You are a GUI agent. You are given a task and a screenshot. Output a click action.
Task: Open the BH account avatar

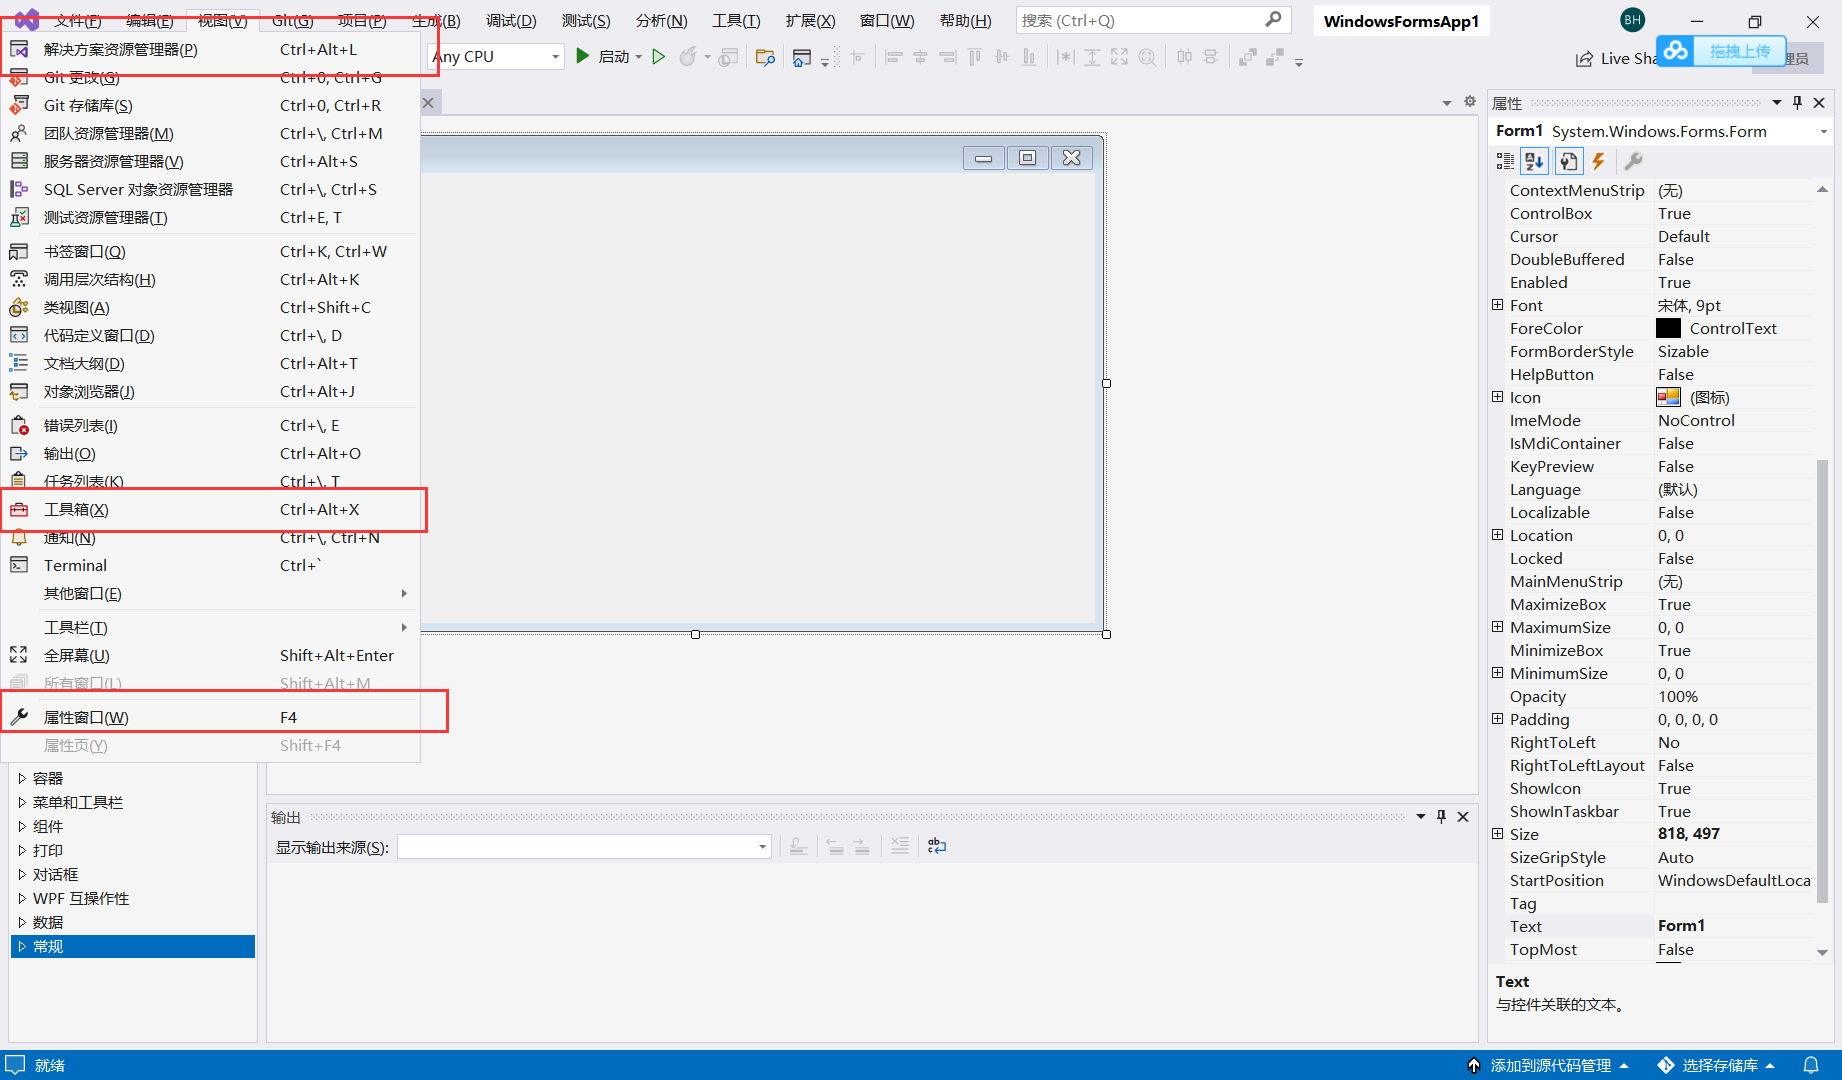click(x=1632, y=20)
